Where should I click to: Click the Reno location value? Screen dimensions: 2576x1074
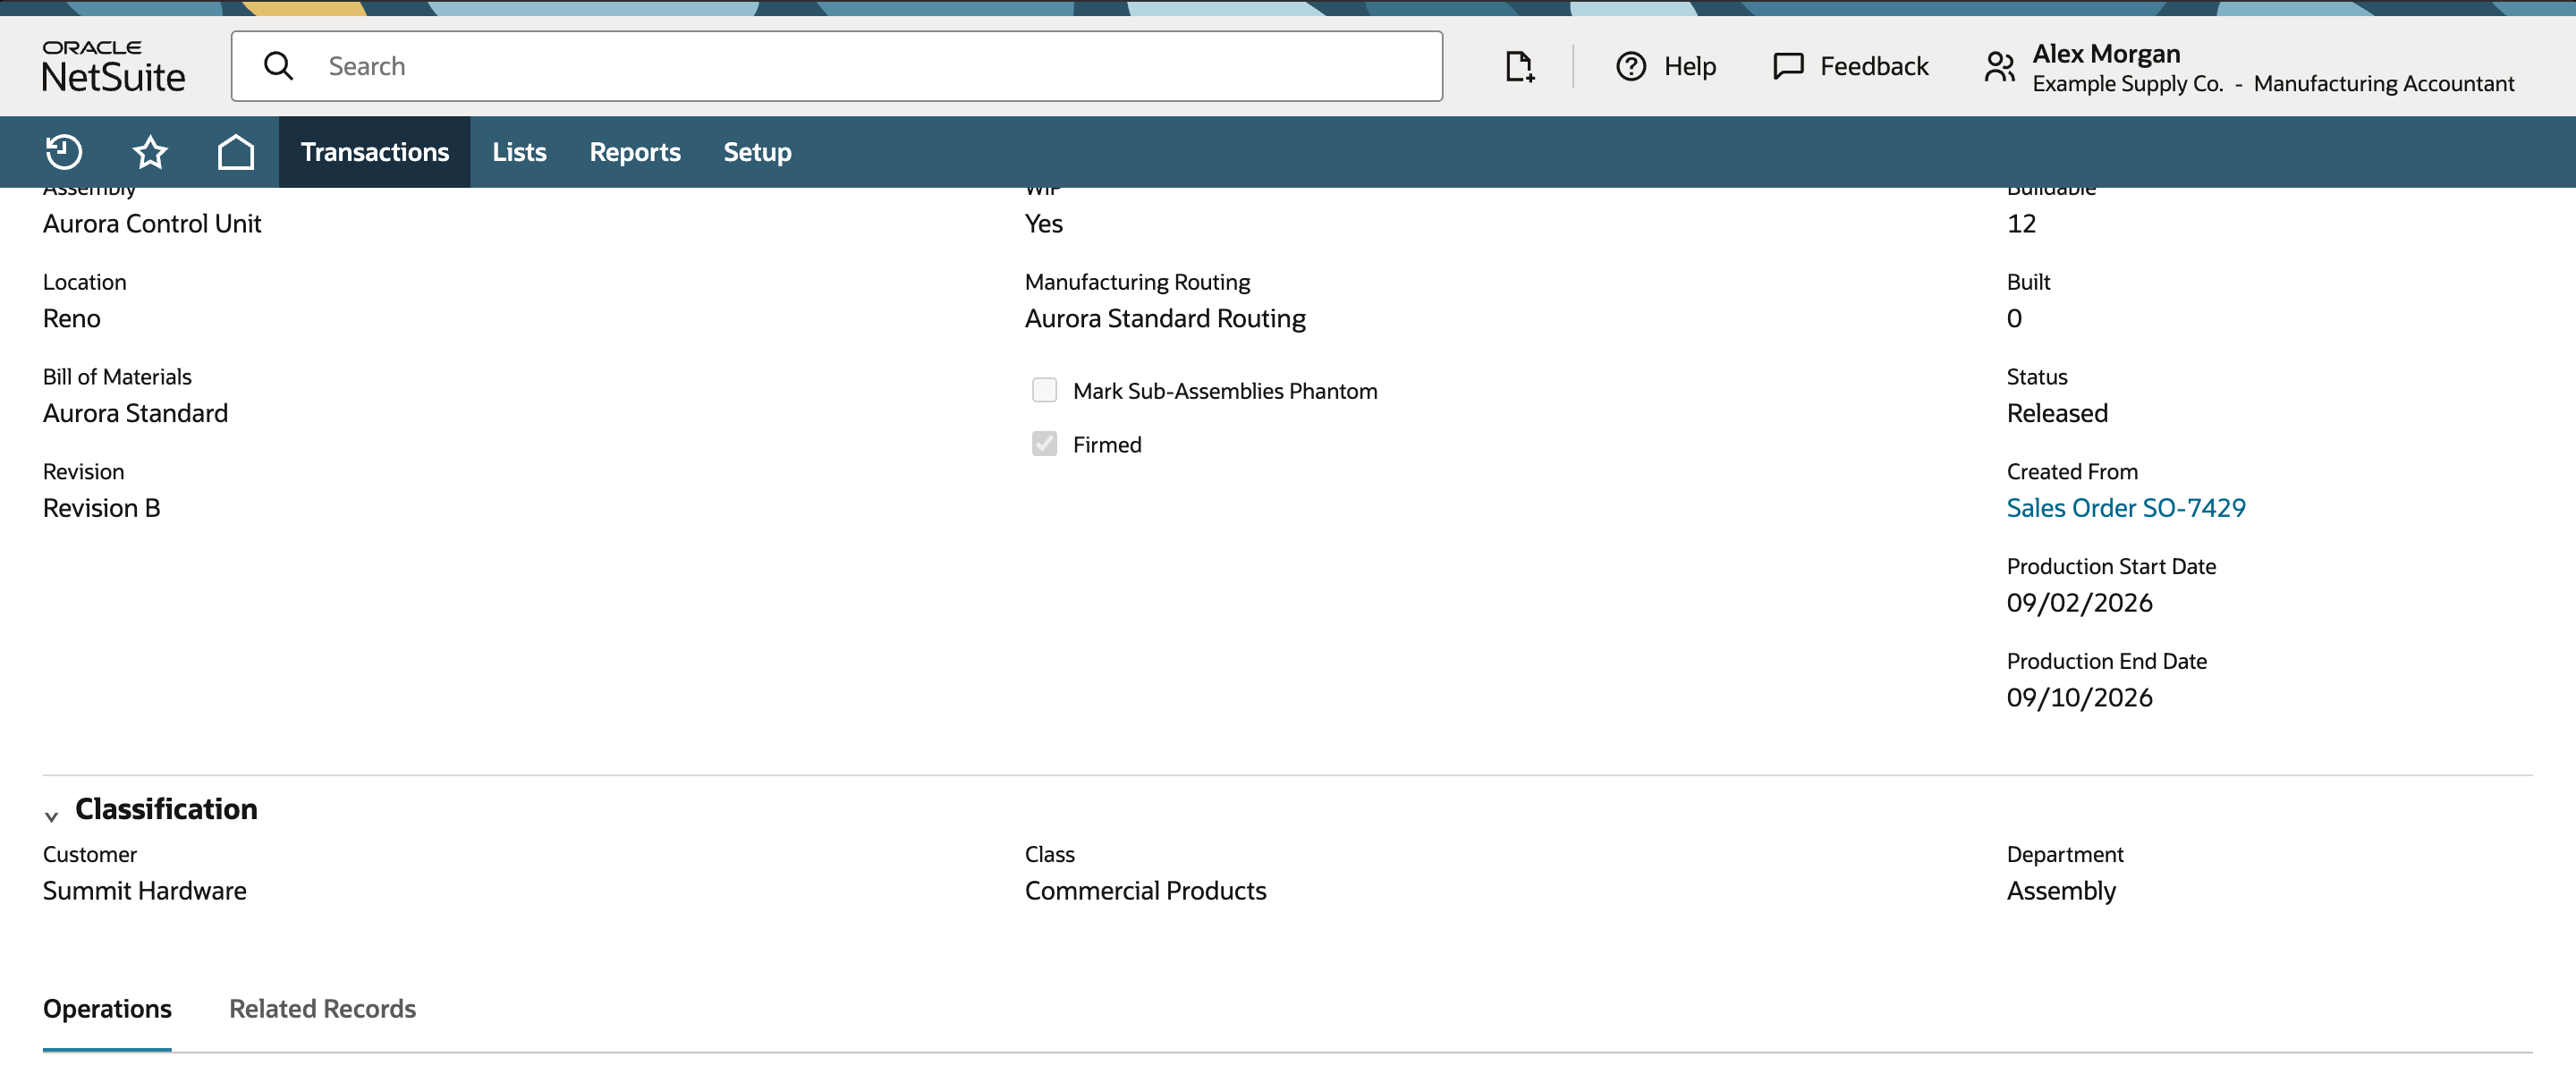coord(72,319)
